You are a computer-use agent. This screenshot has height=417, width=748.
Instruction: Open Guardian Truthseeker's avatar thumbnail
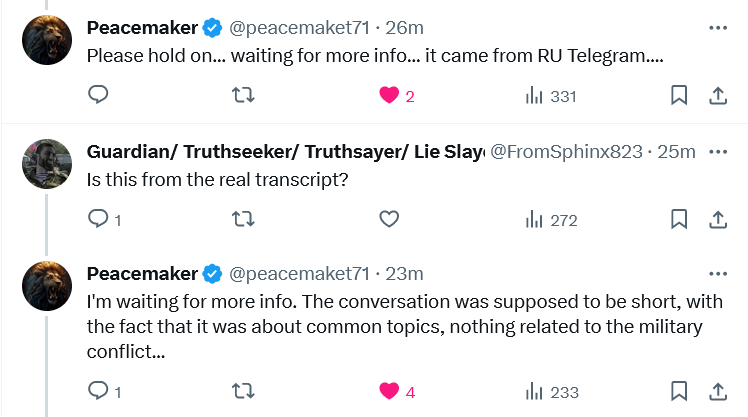pos(46,164)
